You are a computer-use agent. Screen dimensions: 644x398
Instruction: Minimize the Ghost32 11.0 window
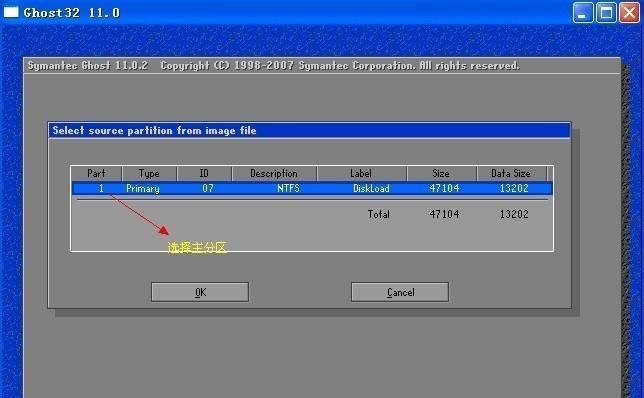[x=582, y=12]
